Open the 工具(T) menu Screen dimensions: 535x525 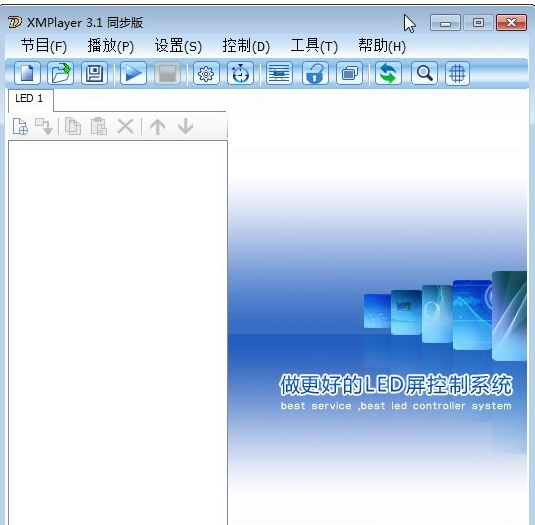click(314, 46)
